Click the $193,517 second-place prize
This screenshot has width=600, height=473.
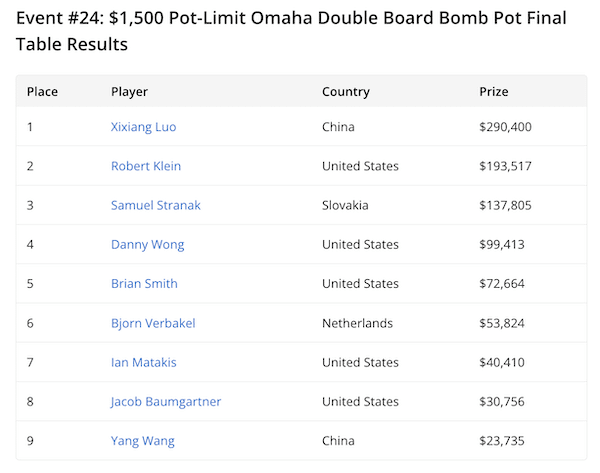506,166
